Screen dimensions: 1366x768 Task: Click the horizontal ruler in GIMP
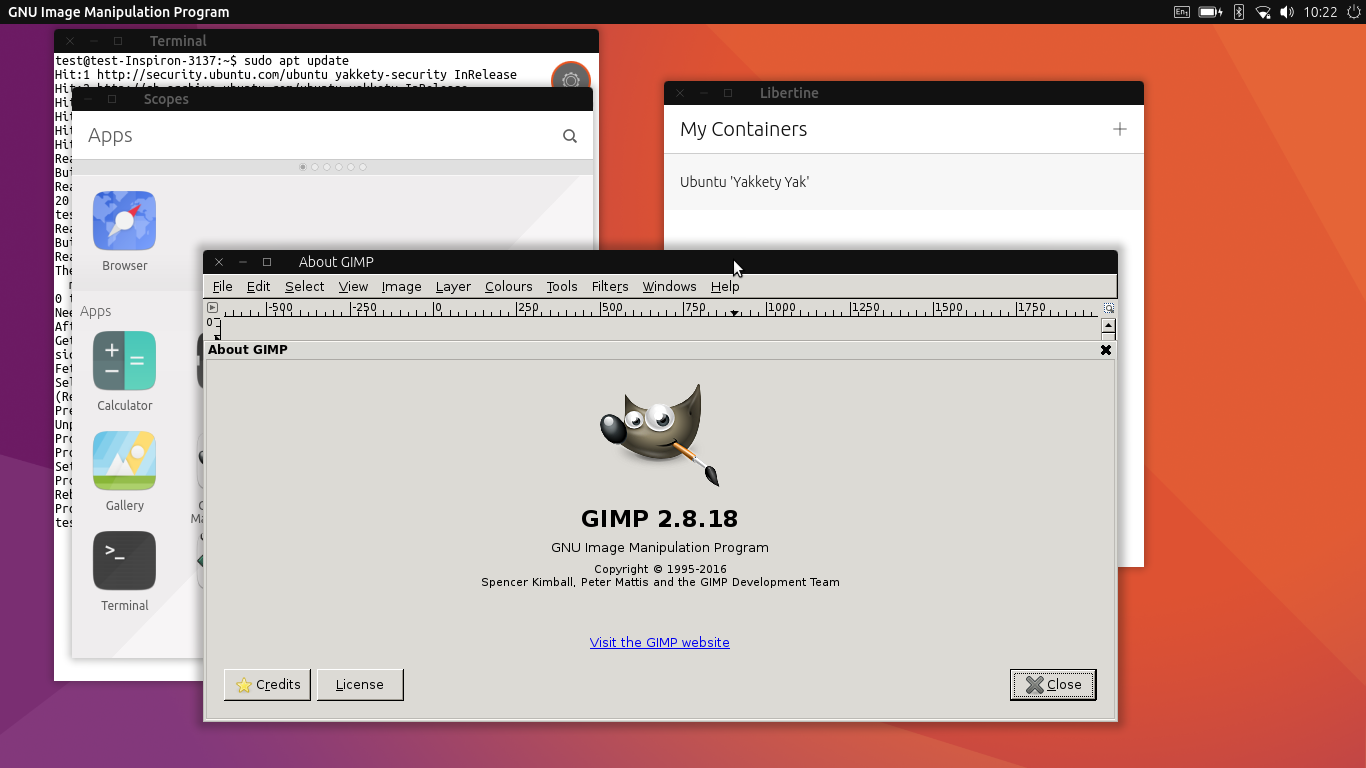coord(660,308)
